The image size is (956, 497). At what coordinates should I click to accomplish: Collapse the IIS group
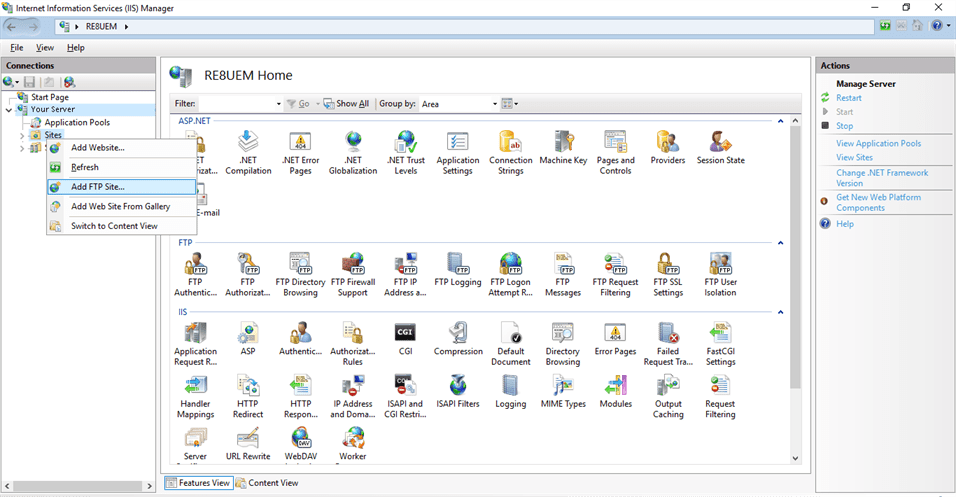click(x=780, y=312)
